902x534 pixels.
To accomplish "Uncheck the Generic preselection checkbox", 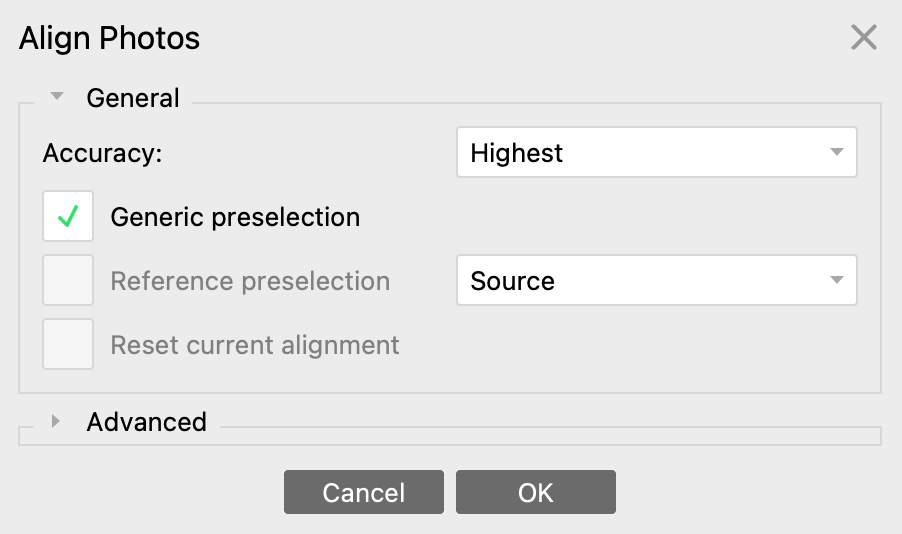I will (68, 217).
